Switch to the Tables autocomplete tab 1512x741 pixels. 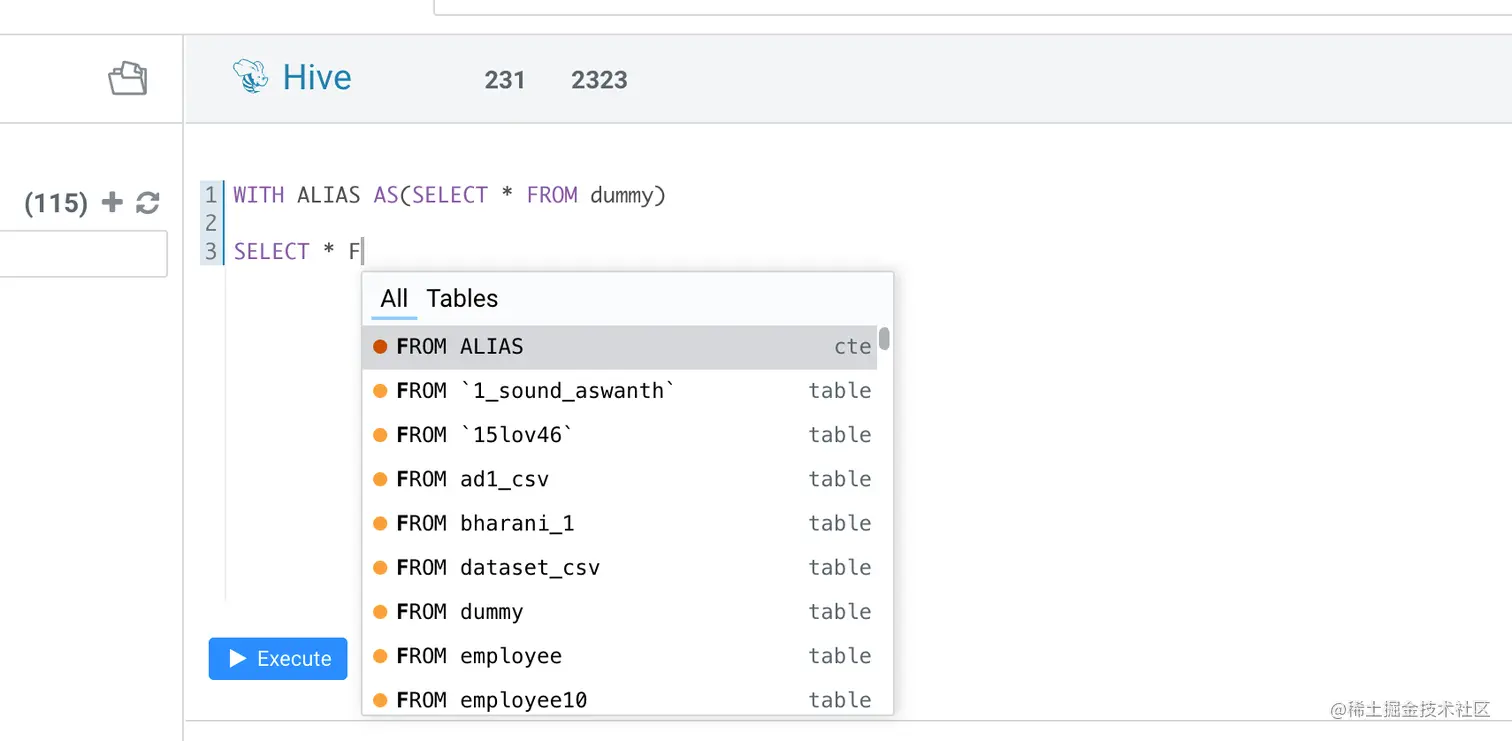point(462,298)
